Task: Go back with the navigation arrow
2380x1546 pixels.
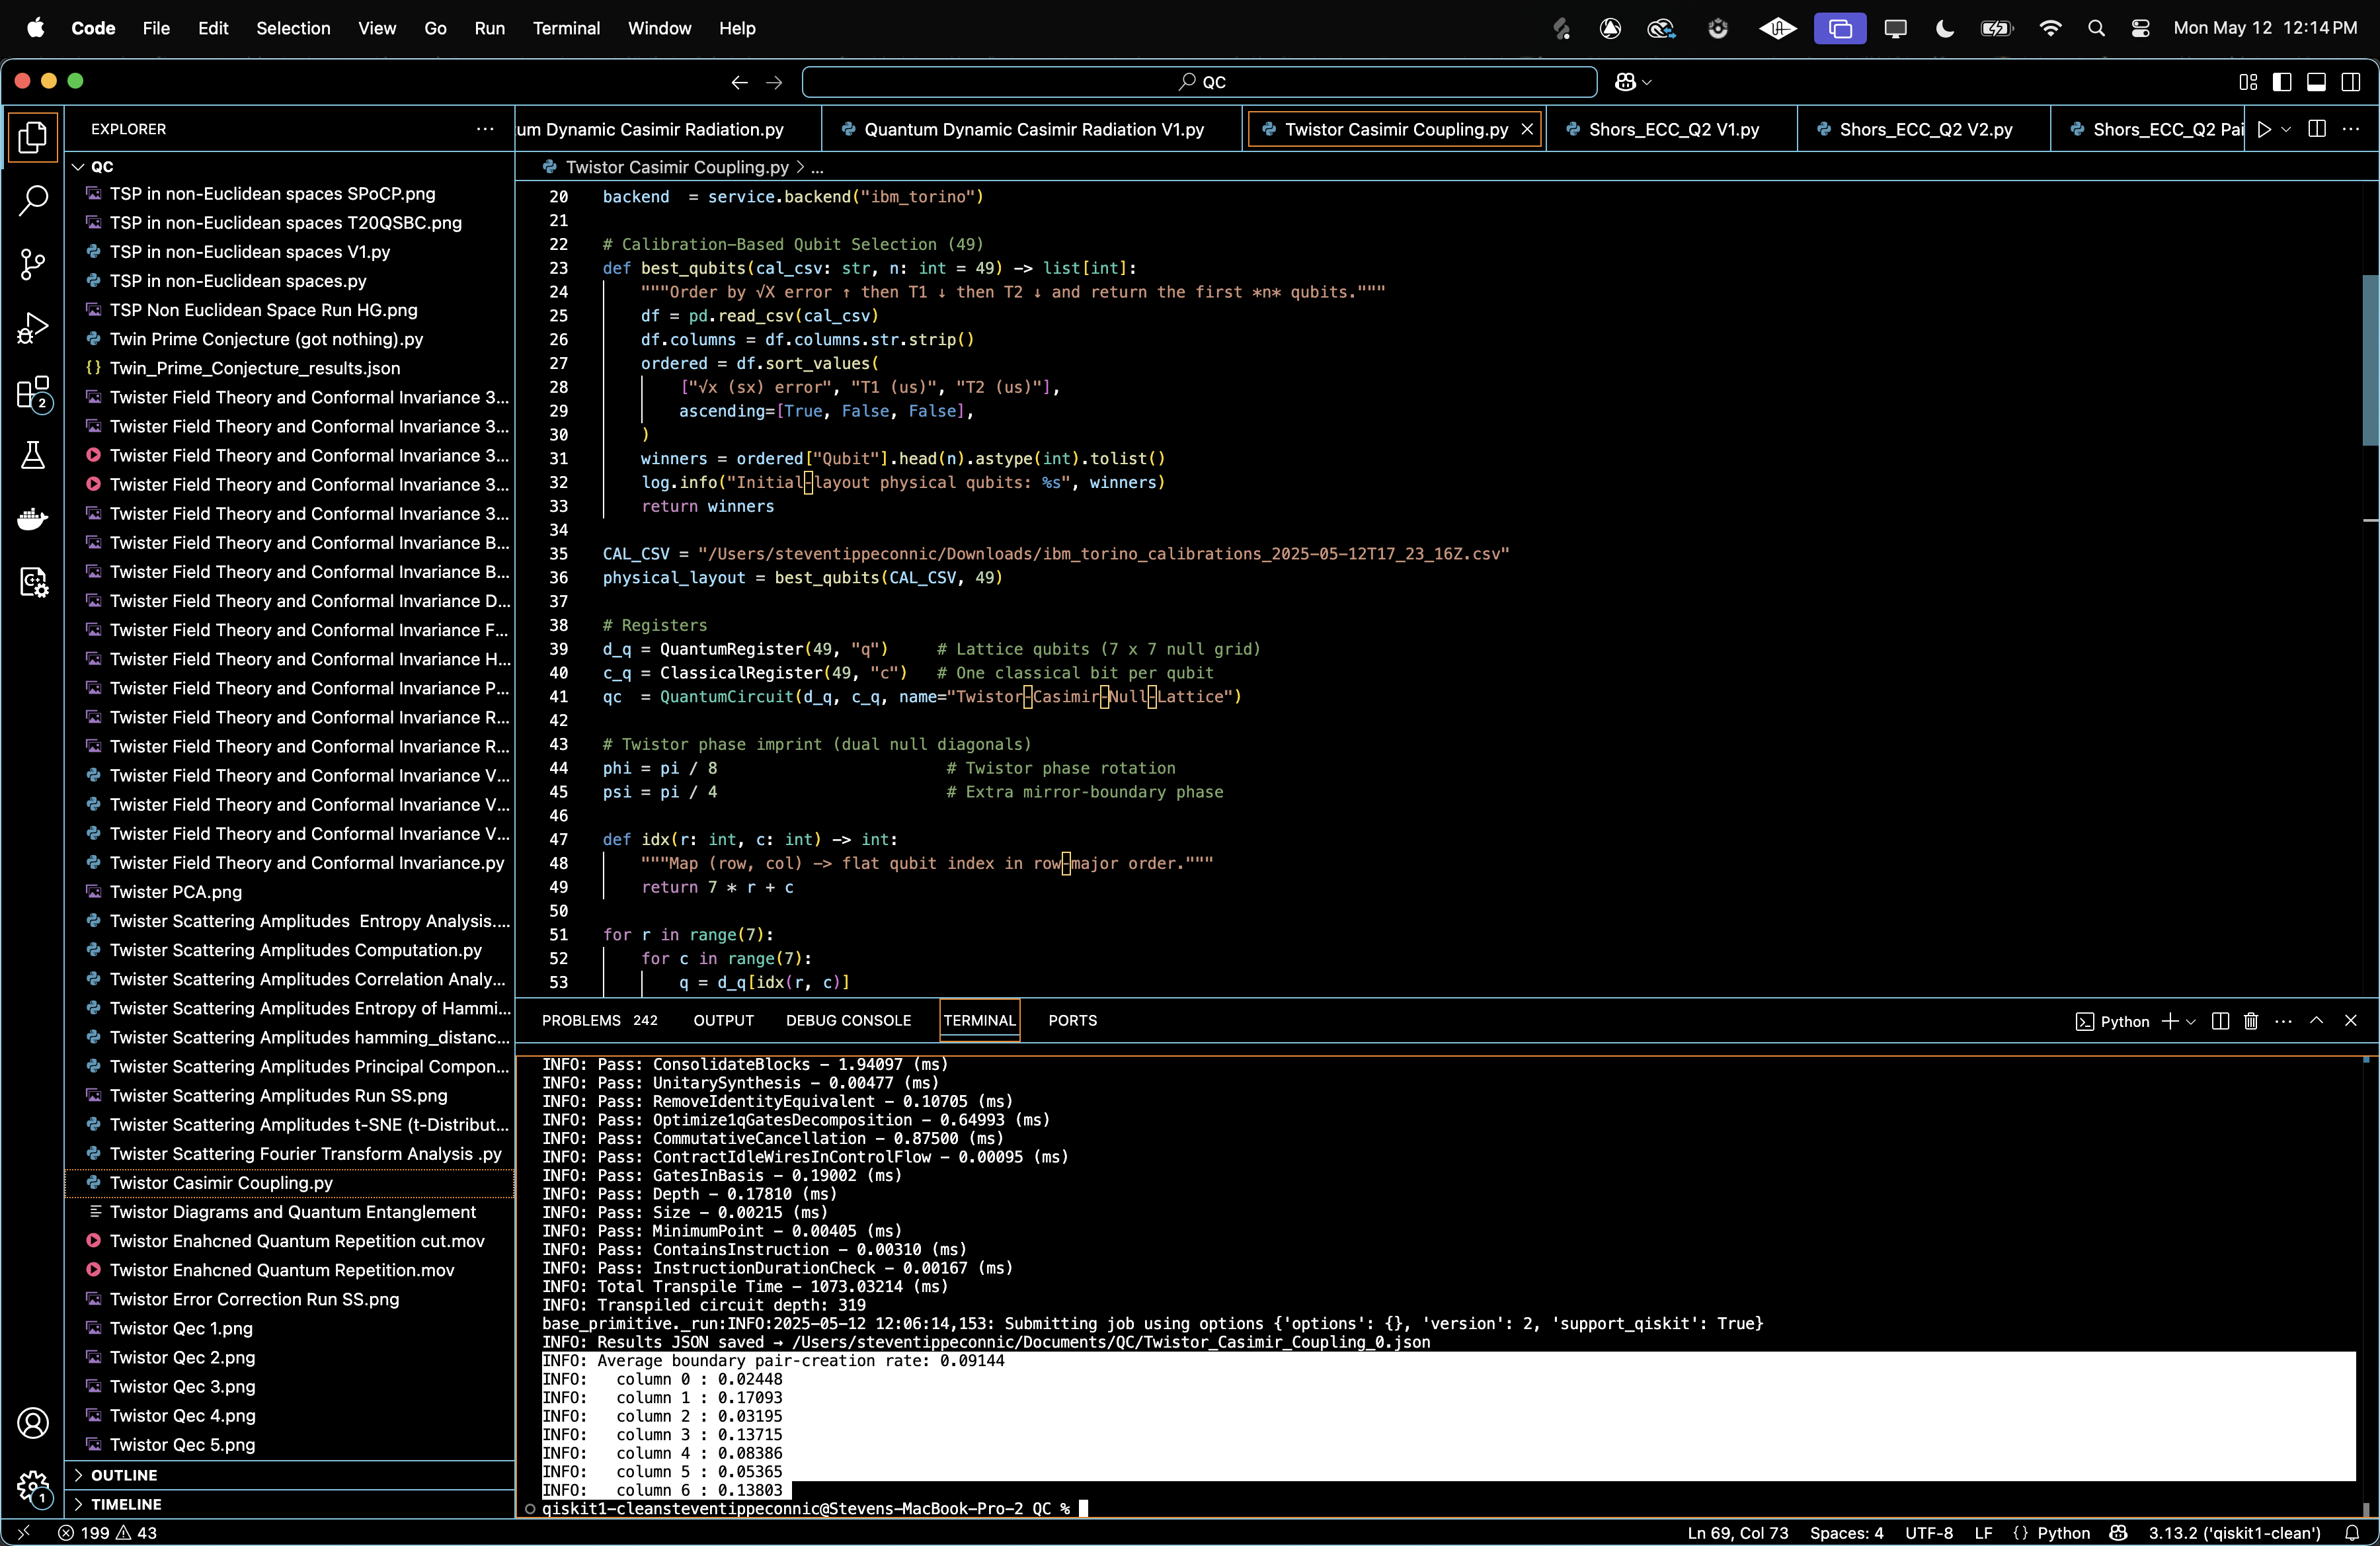Action: [x=739, y=82]
